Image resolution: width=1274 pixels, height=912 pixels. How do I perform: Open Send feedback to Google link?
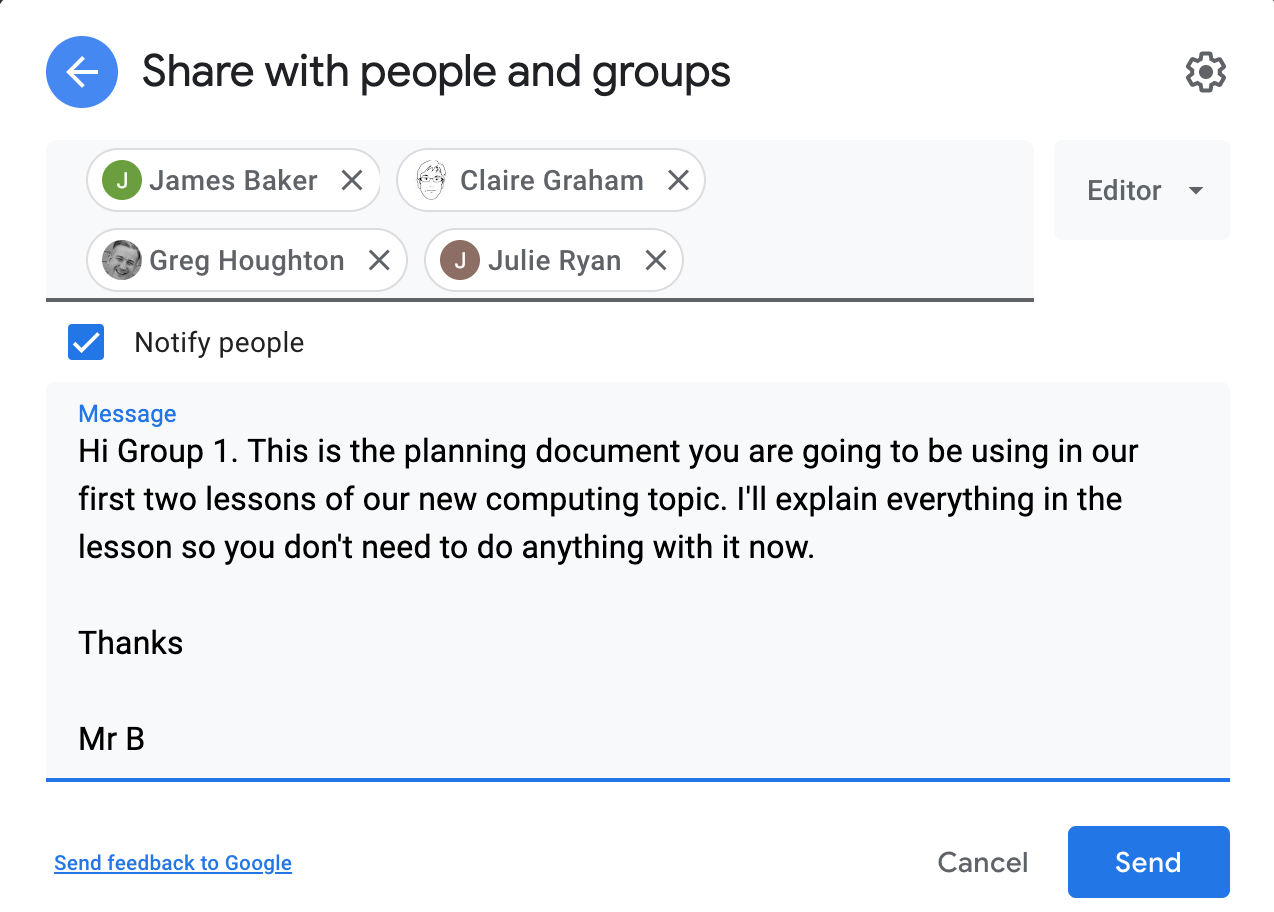pyautogui.click(x=173, y=863)
